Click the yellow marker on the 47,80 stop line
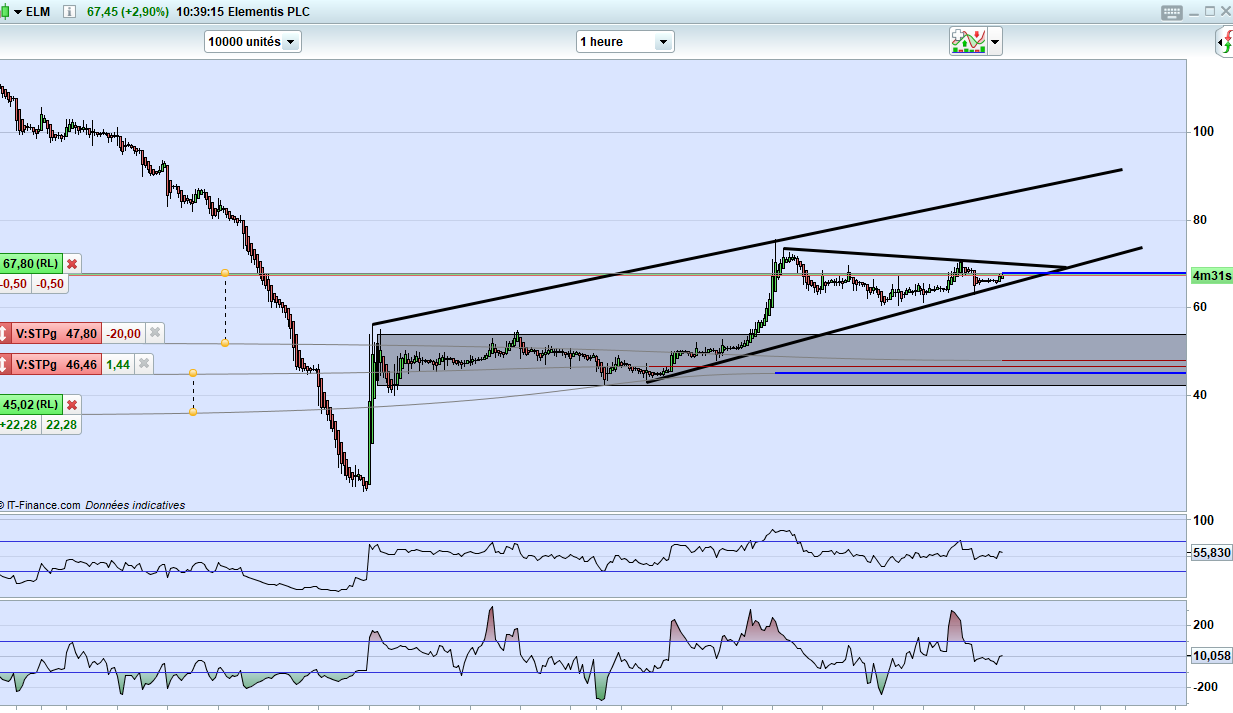Screen dimensions: 1233x713 225,343
